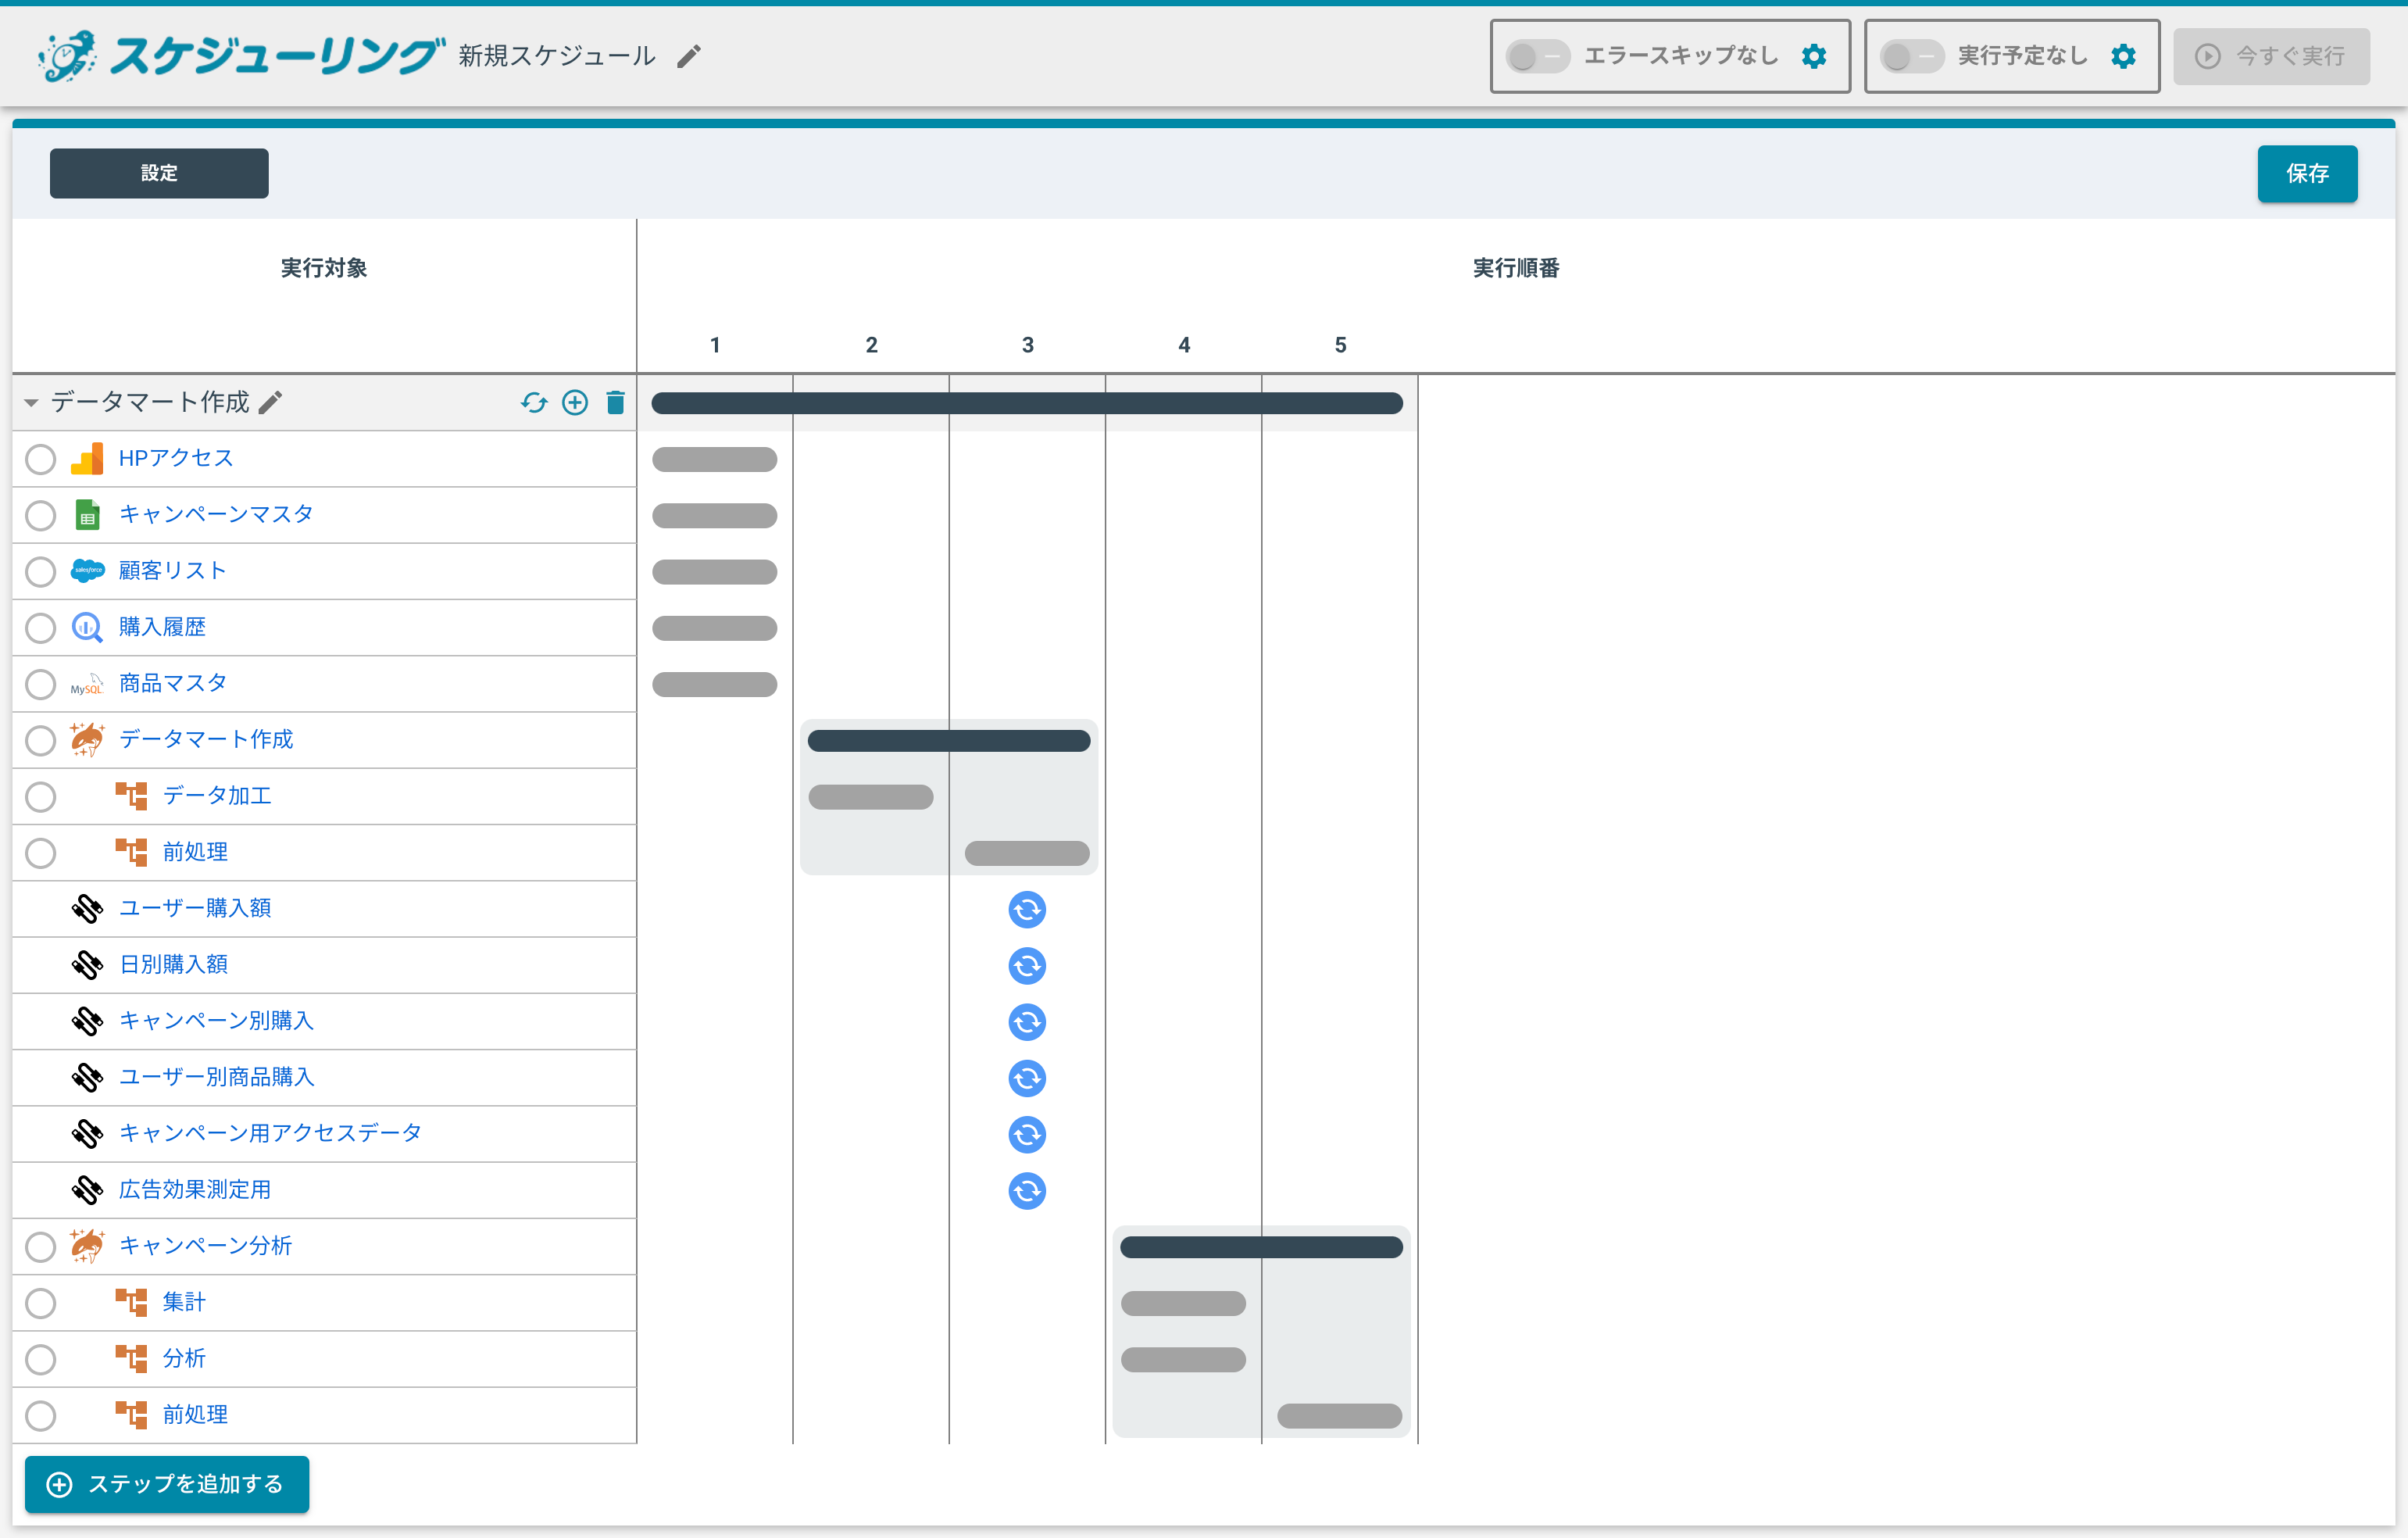Click the ステップを追加する button

(167, 1483)
